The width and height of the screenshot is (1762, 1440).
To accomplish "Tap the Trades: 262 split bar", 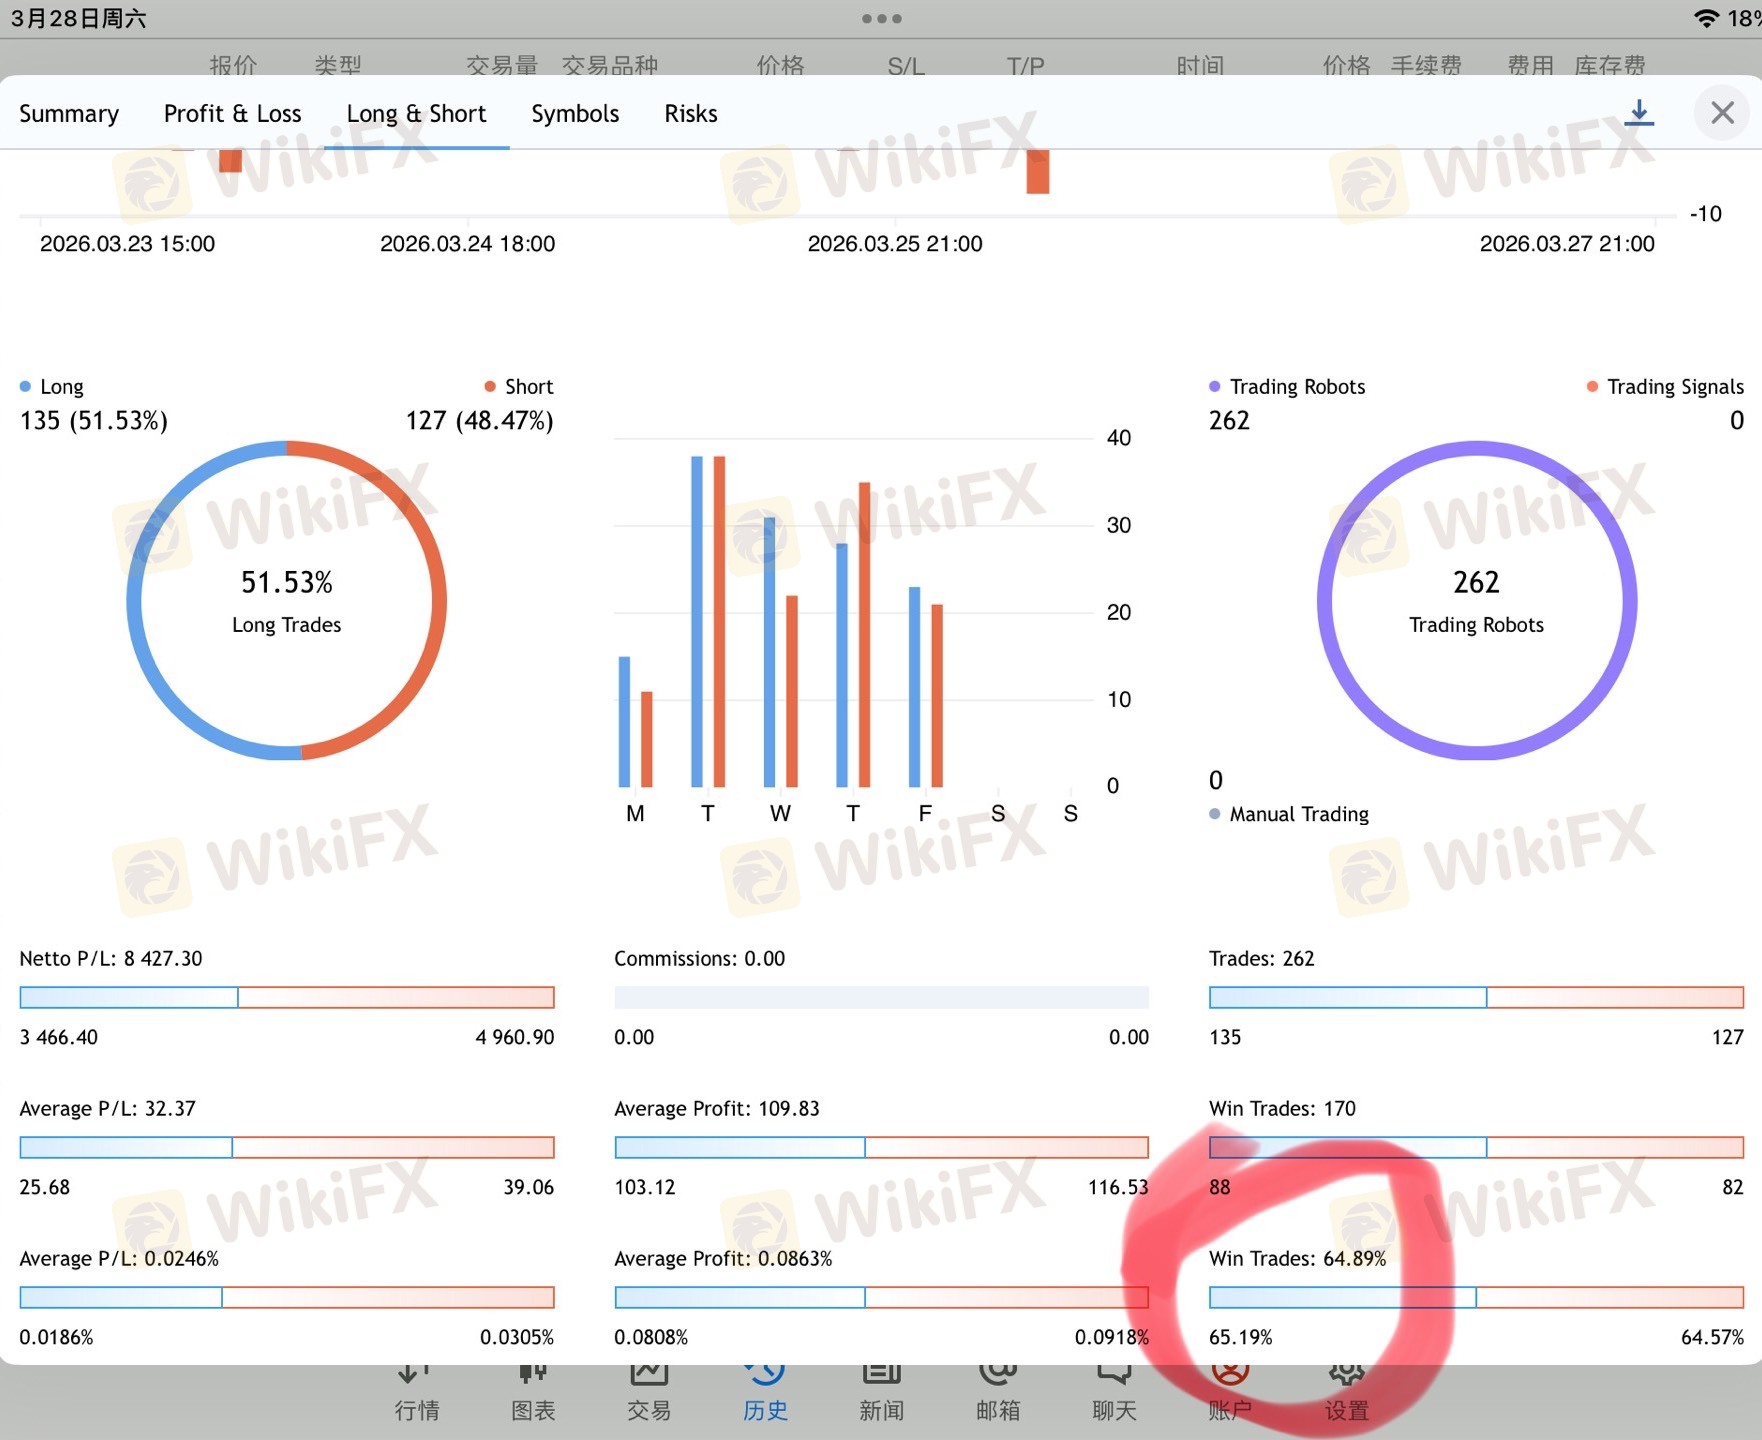I will click(x=1476, y=997).
